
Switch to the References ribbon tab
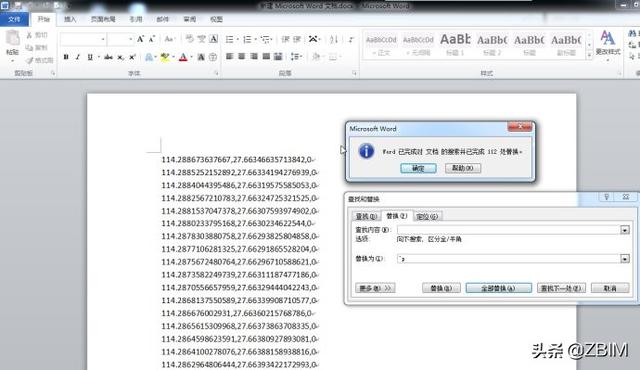coord(136,19)
